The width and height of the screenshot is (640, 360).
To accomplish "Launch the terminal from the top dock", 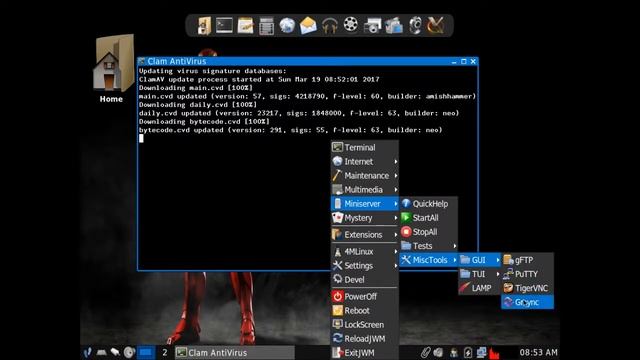I will point(224,25).
